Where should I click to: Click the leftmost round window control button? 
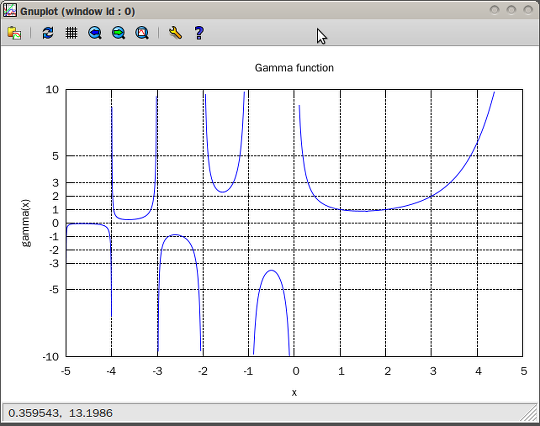495,10
